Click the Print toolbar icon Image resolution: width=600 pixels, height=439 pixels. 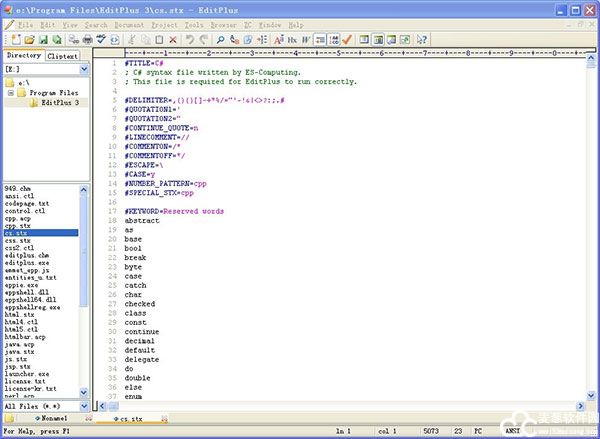coord(88,39)
